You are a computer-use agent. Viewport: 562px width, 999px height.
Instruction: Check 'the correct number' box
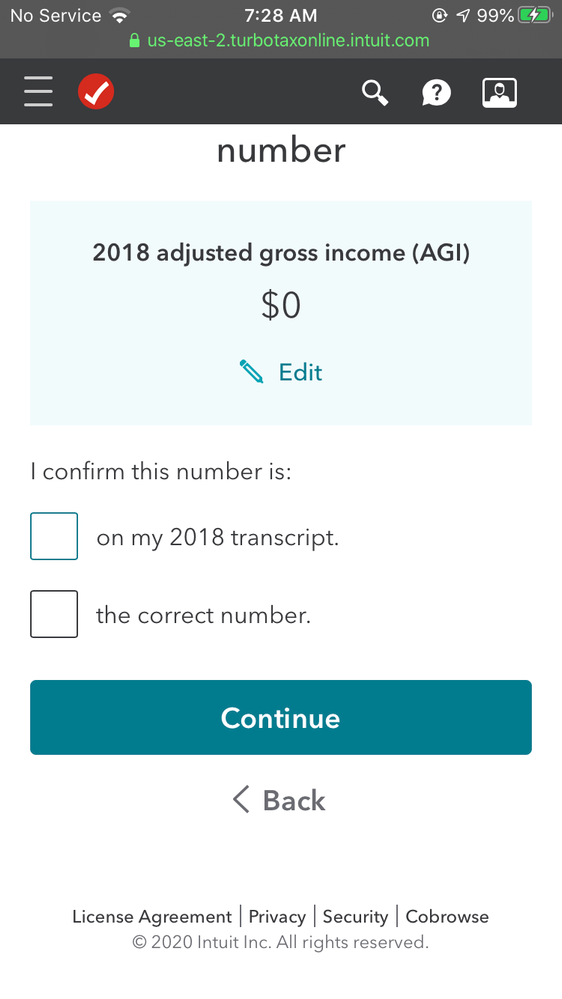point(54,614)
